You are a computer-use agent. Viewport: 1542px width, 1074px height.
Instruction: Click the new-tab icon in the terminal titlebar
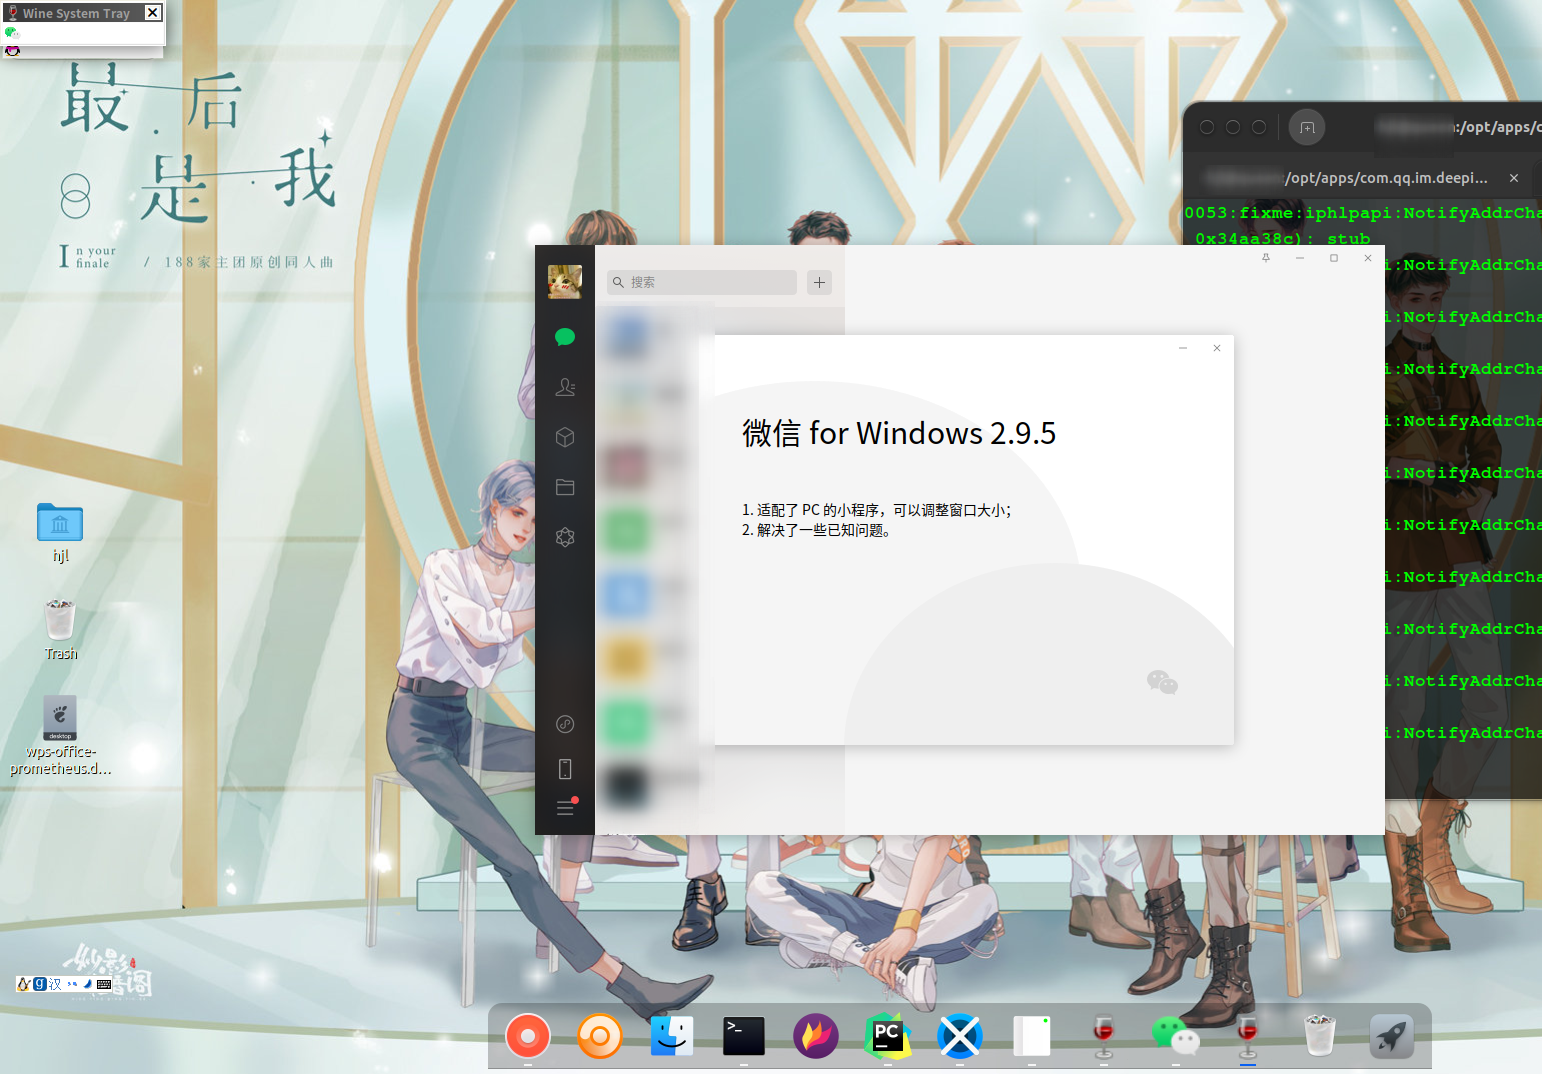pyautogui.click(x=1307, y=127)
